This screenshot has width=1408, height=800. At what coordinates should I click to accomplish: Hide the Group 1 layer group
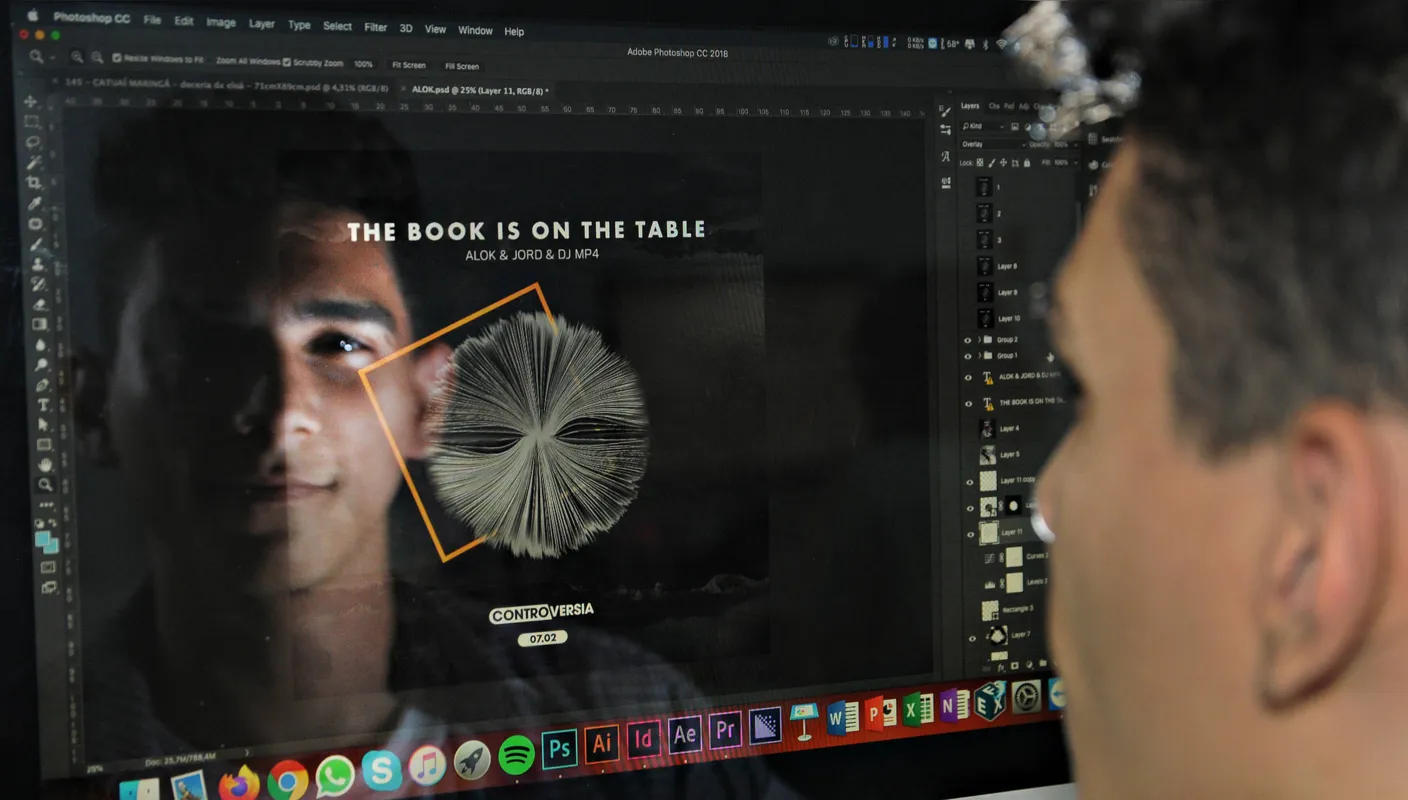[967, 356]
